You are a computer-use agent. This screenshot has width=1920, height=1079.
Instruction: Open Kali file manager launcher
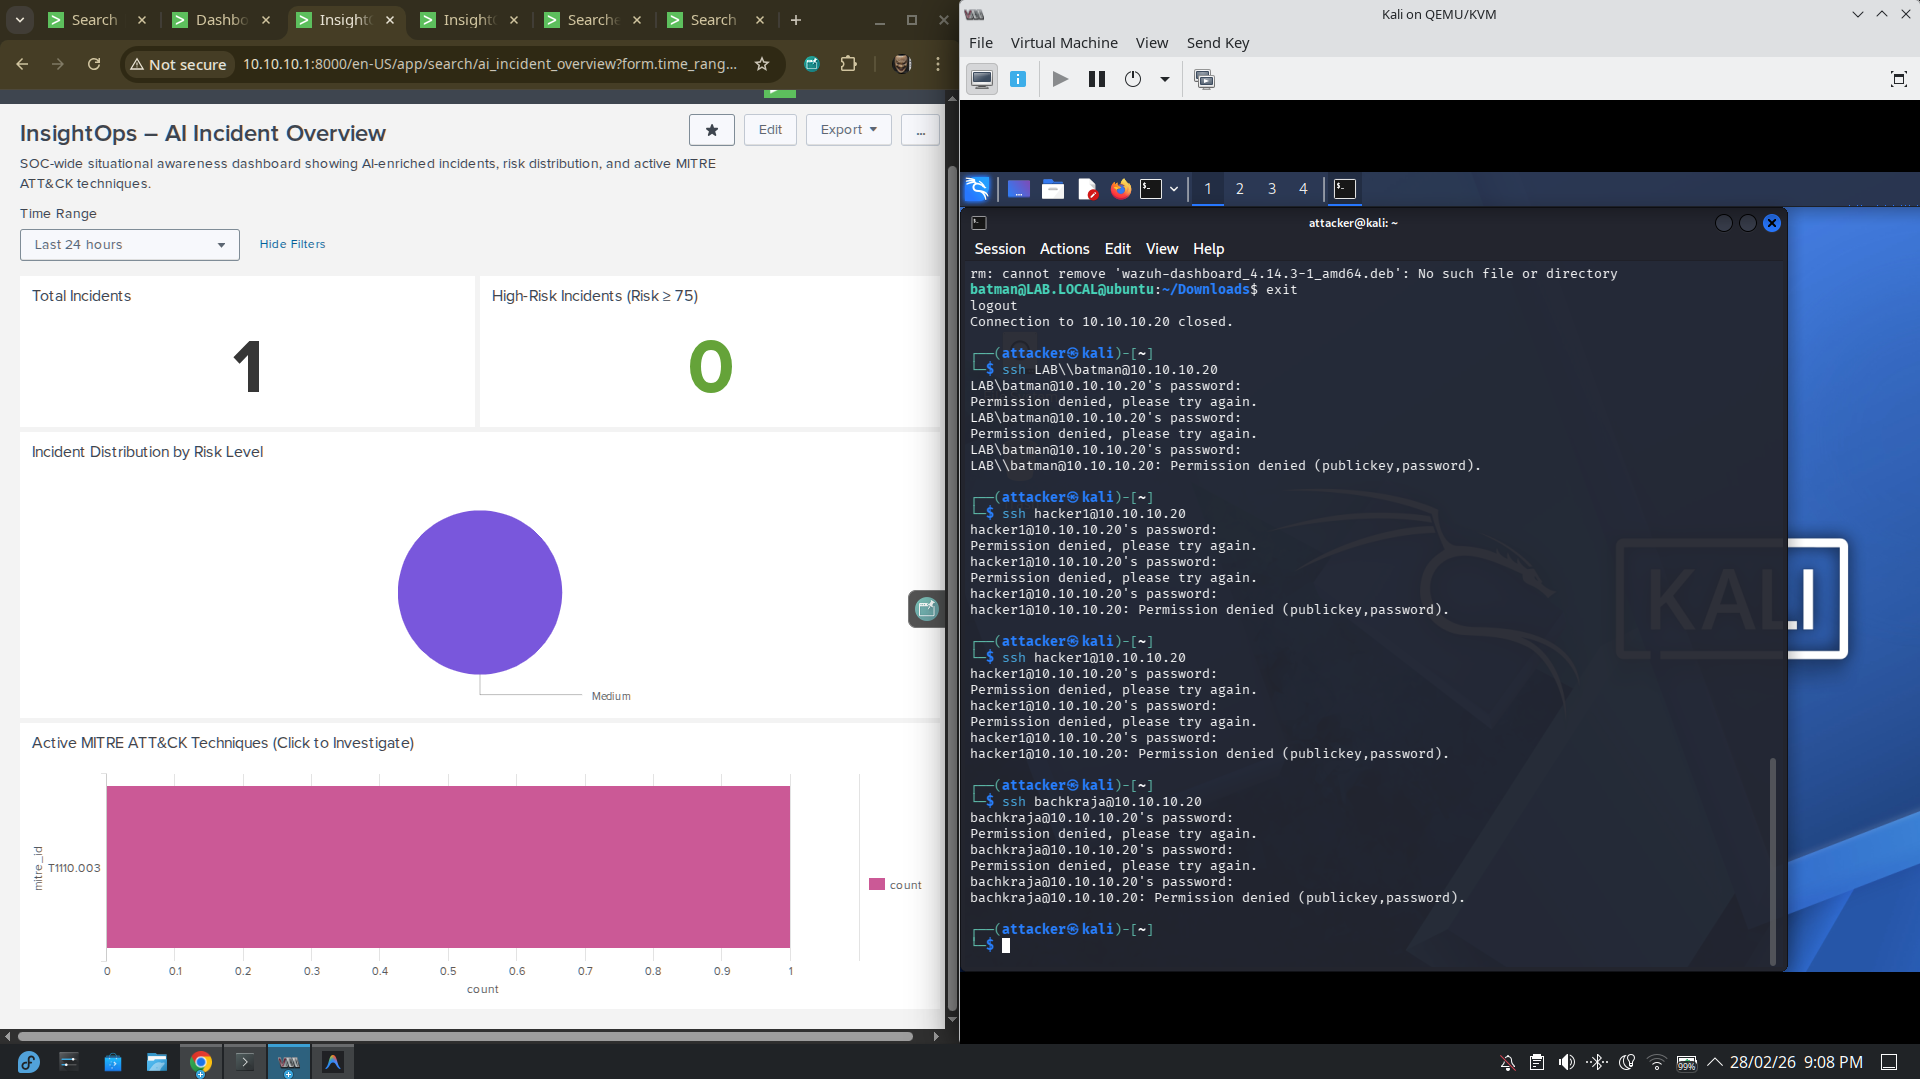point(1052,188)
